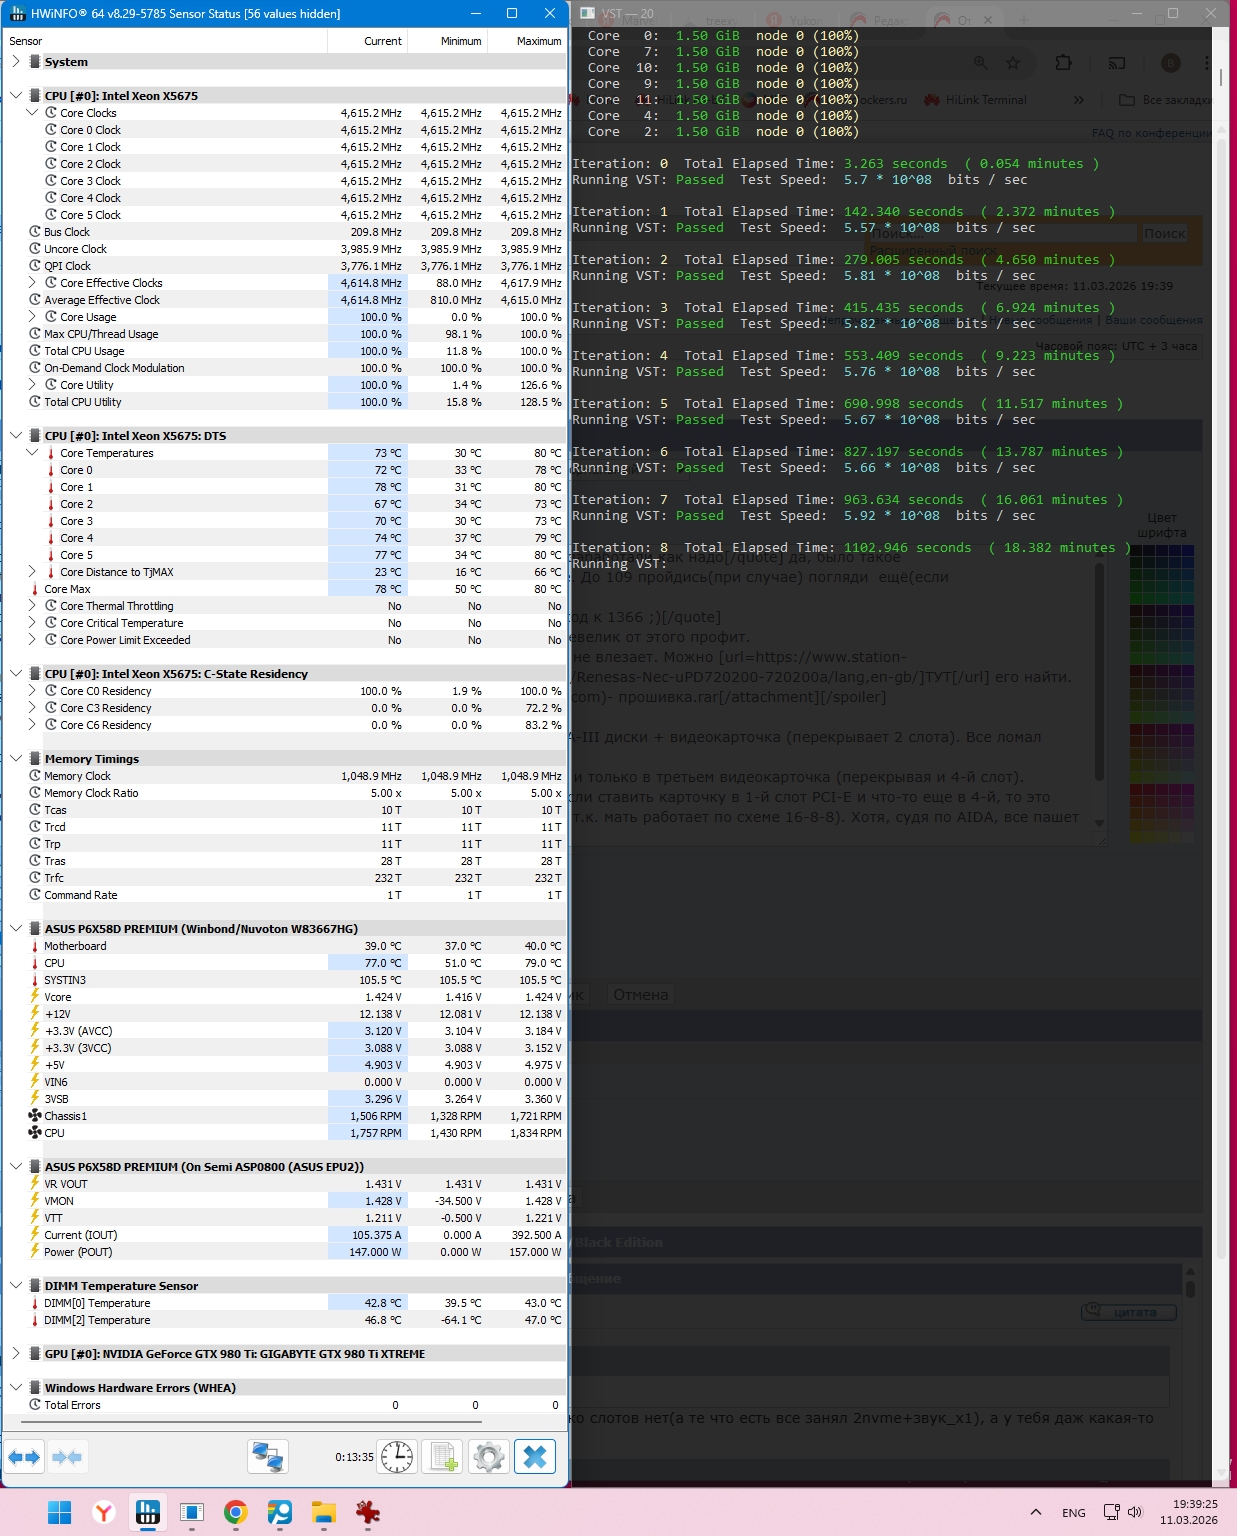Click the chip icon of Memory Timings group

coord(35,759)
